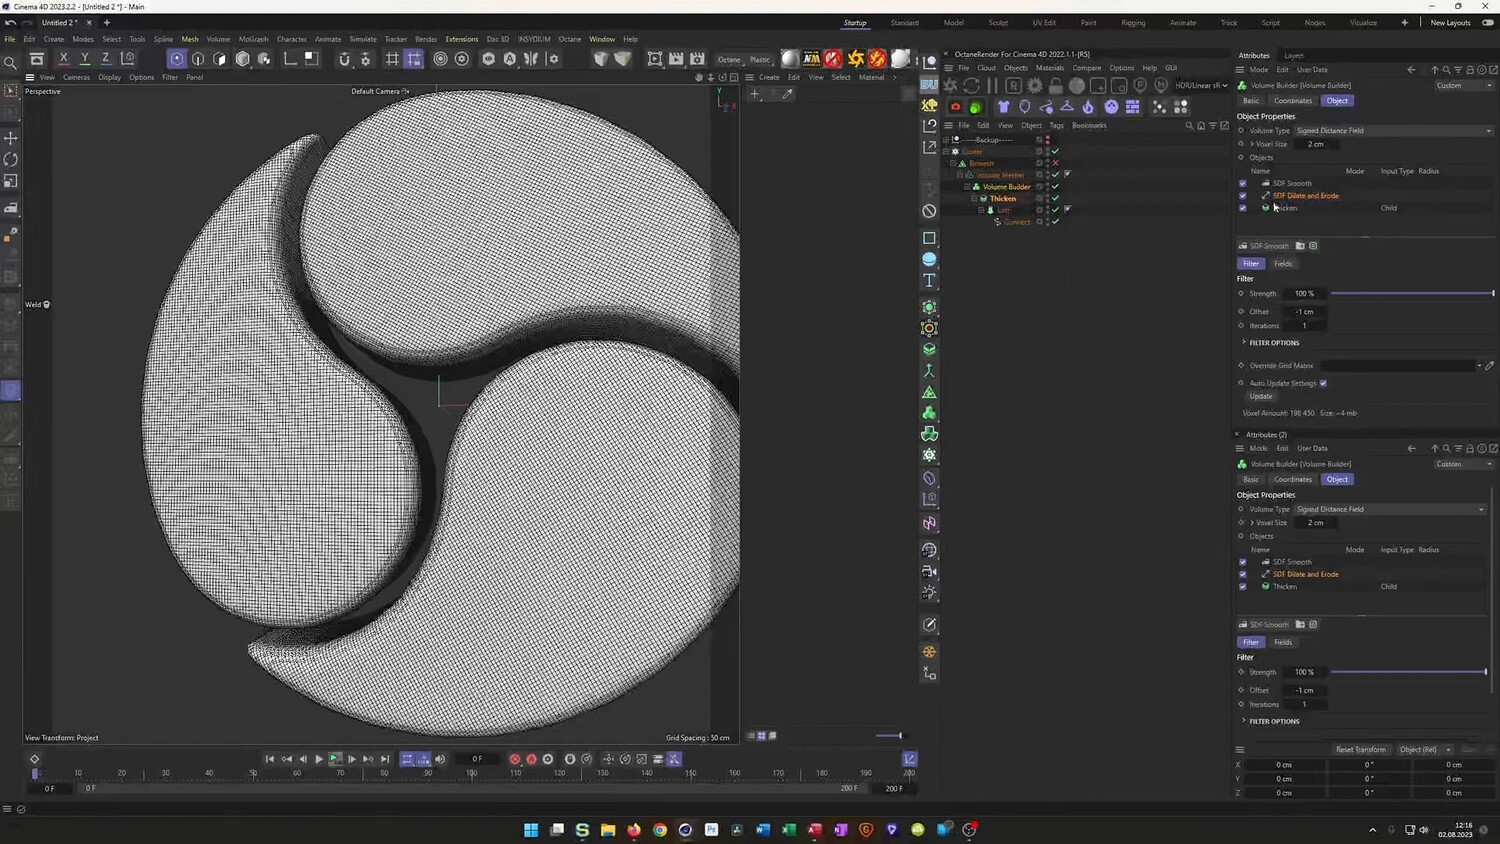Screen dimensions: 1500x844
Task: Click the Render to Picture Viewer clapperboard icon
Action: (676, 59)
